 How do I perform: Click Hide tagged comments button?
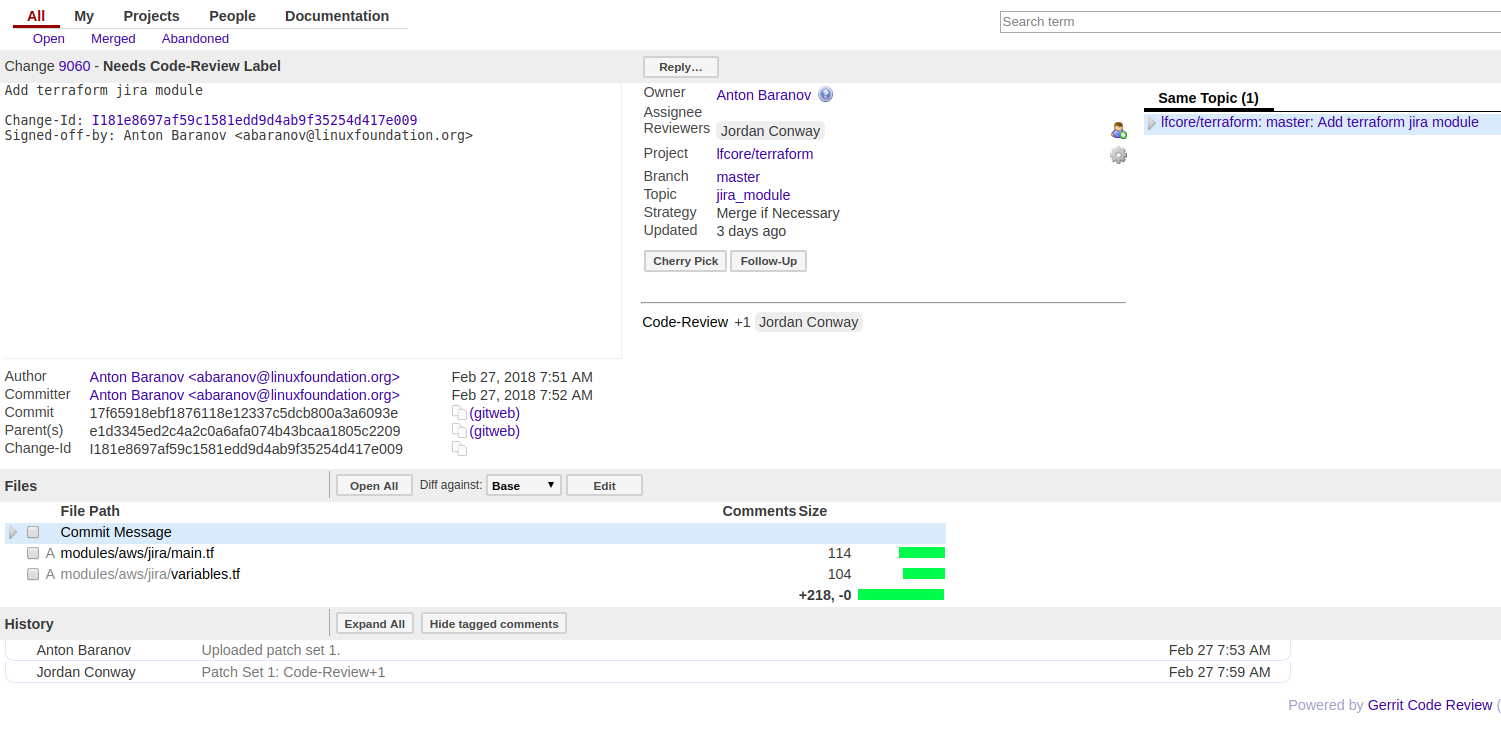coord(494,624)
